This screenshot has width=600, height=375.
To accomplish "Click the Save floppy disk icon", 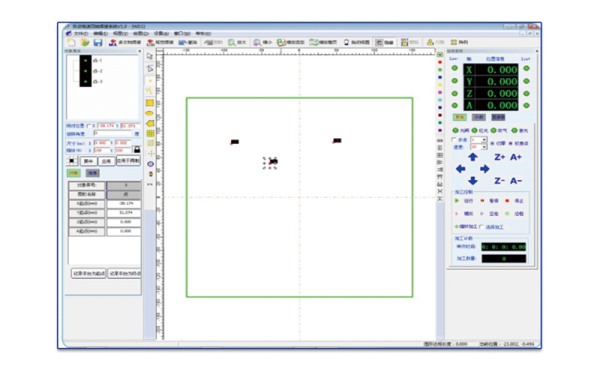I will tap(98, 42).
